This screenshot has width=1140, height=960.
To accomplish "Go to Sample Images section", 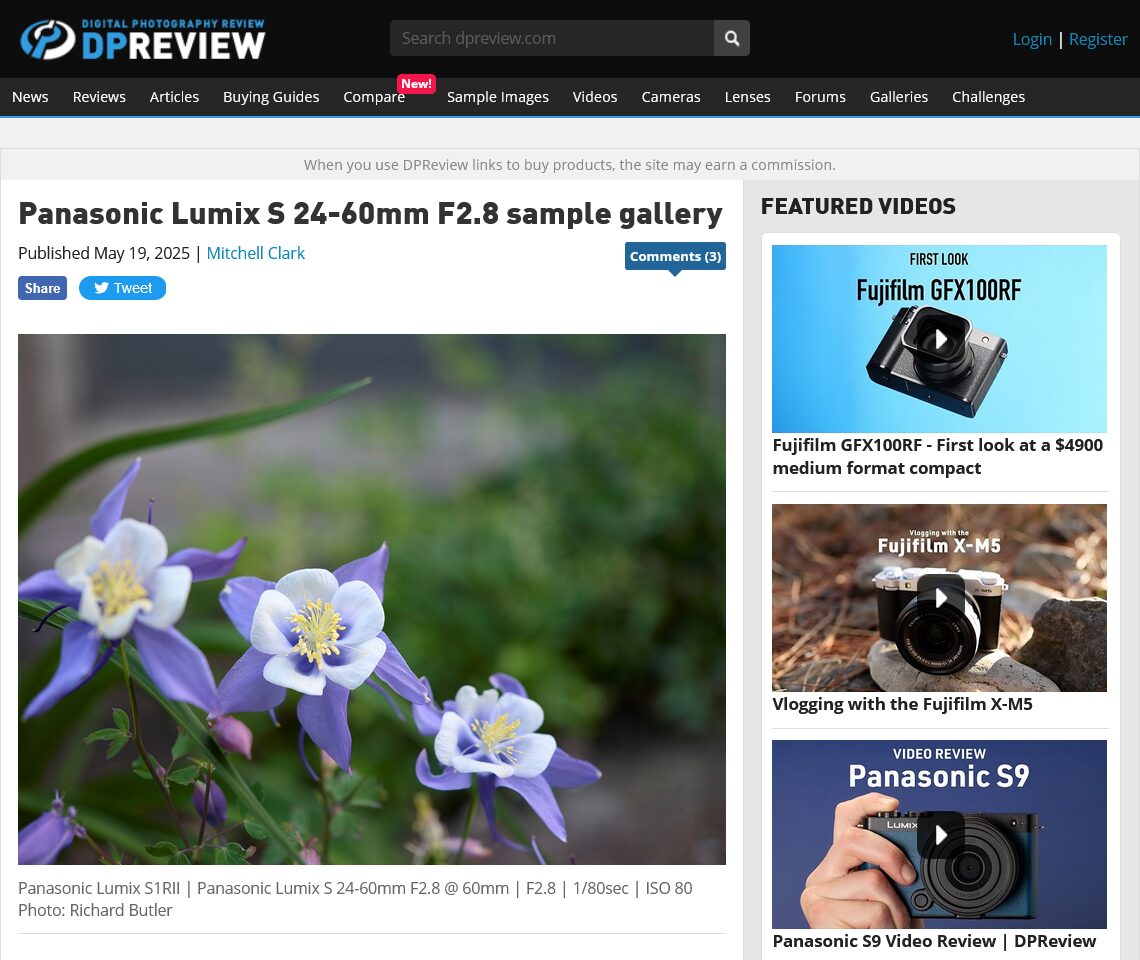I will [x=497, y=97].
